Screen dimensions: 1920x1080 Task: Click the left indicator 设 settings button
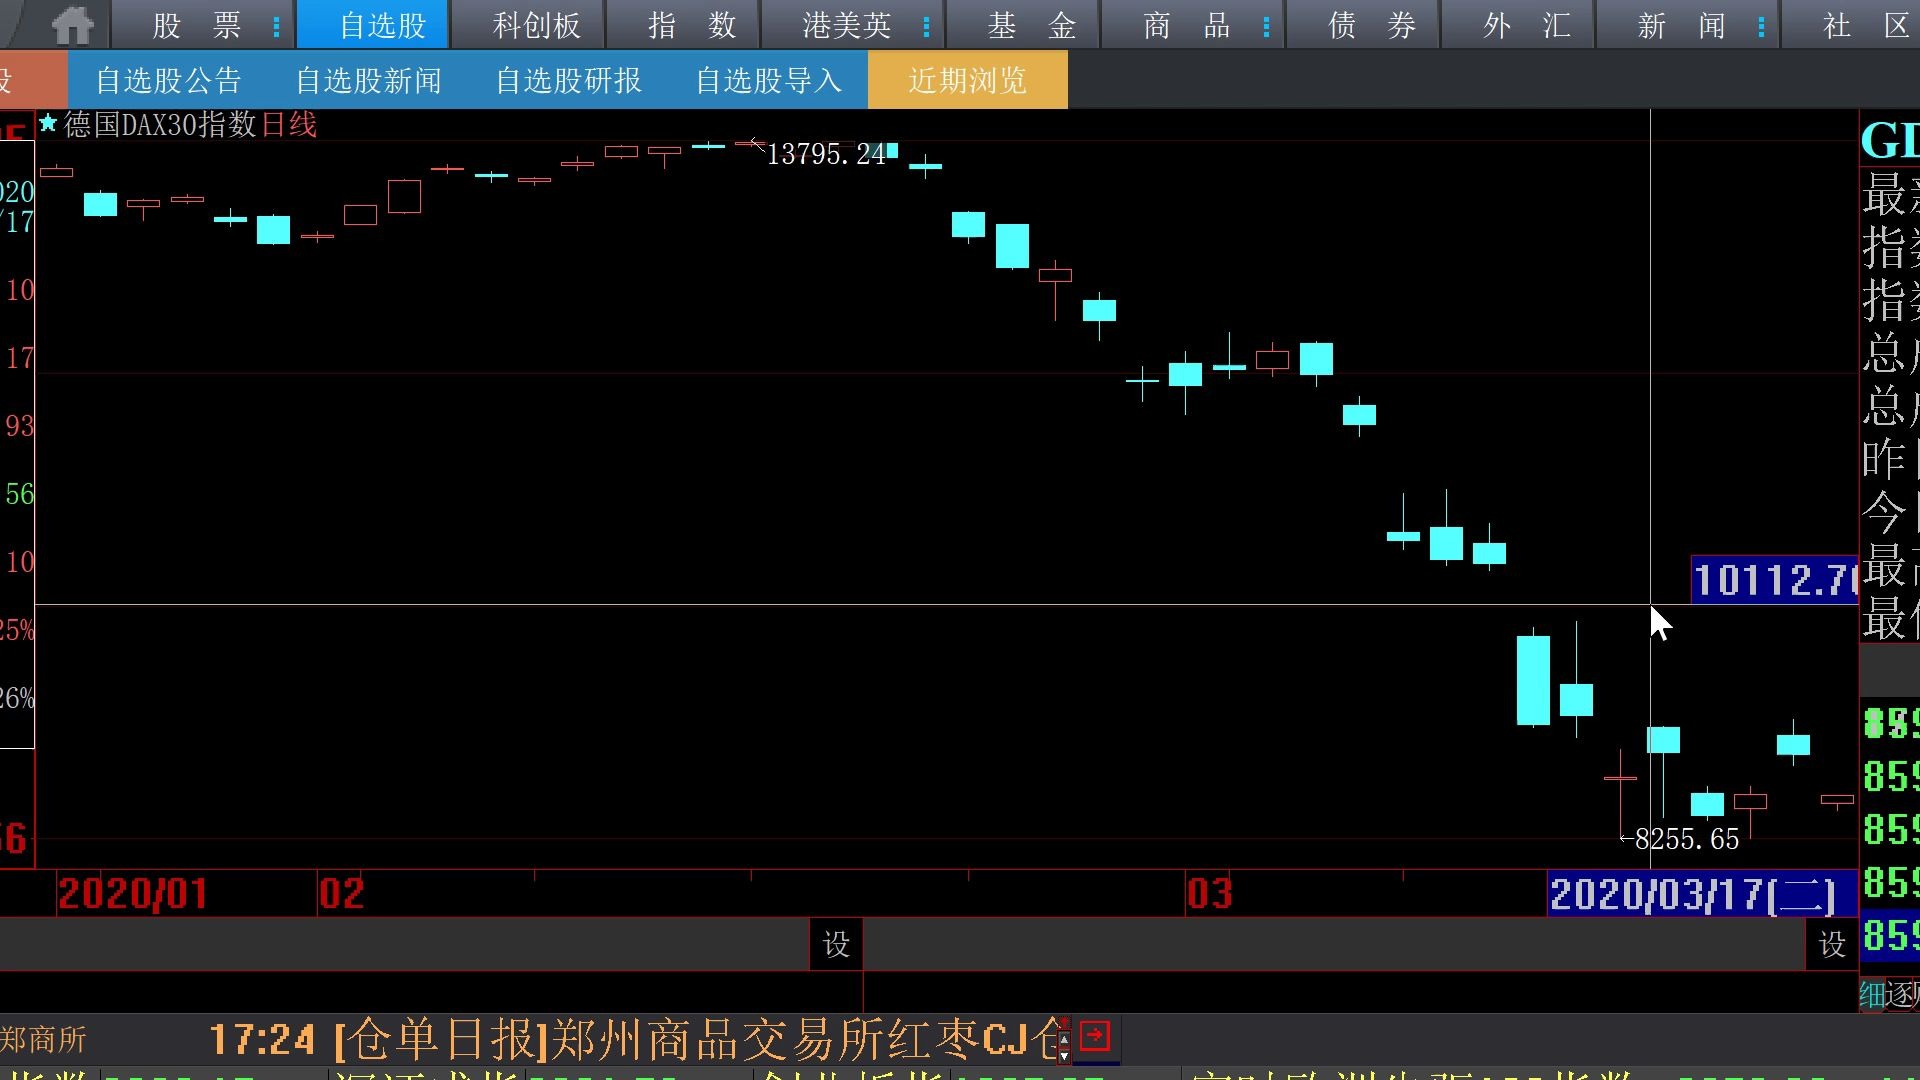(x=836, y=944)
